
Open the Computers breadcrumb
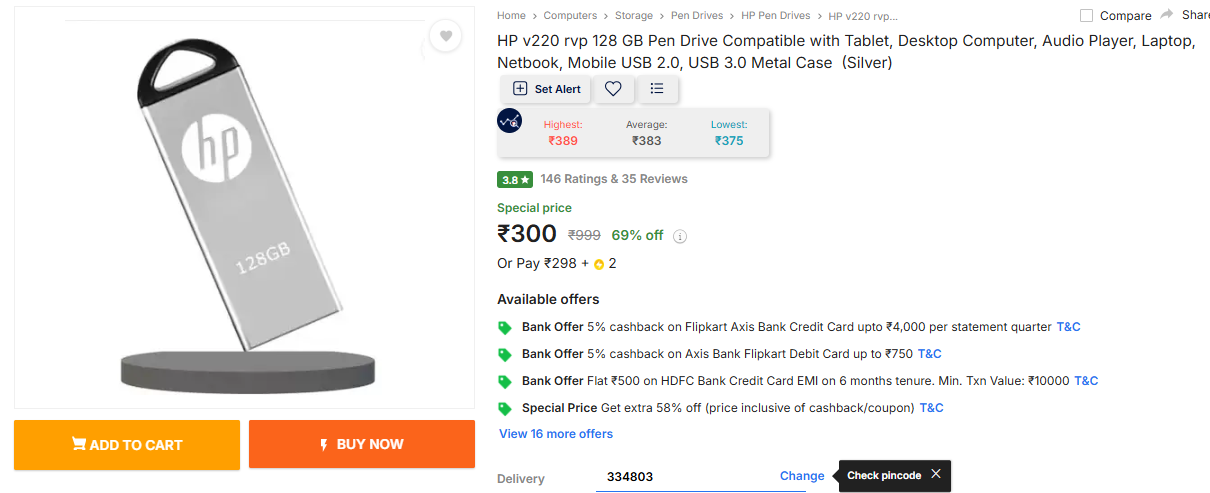tap(570, 16)
